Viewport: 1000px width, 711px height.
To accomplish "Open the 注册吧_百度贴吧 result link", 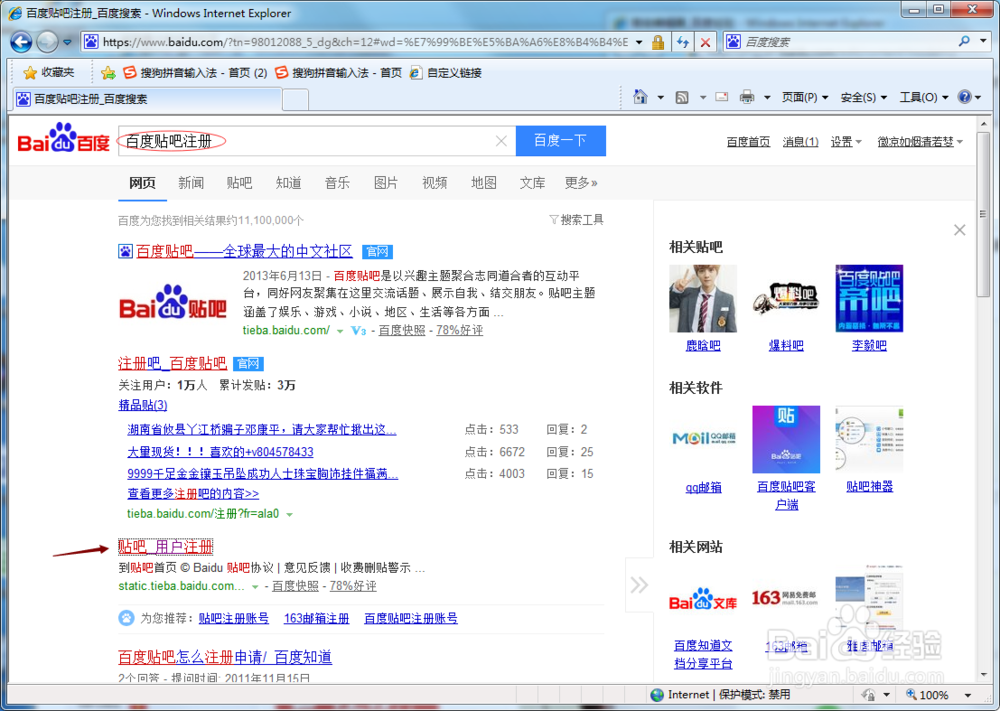I will point(172,363).
